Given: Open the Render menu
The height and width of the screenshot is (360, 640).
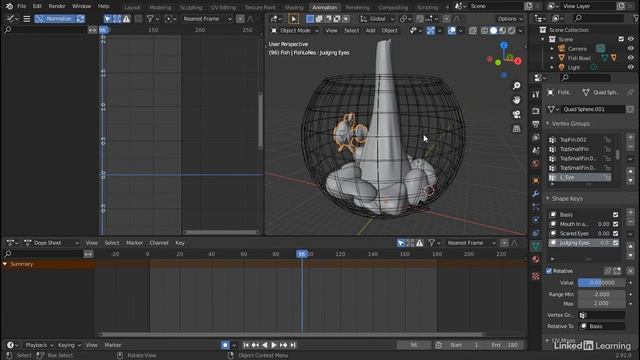Looking at the screenshot, I should point(57,6).
